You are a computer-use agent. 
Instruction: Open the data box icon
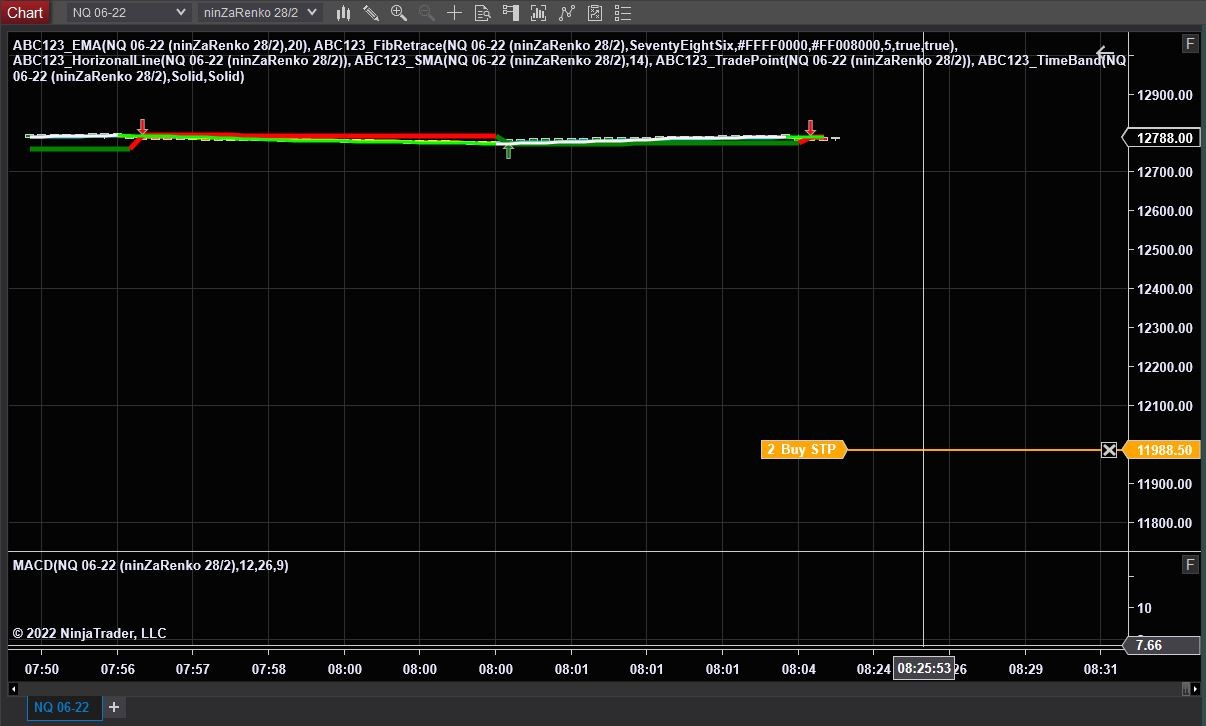(482, 13)
